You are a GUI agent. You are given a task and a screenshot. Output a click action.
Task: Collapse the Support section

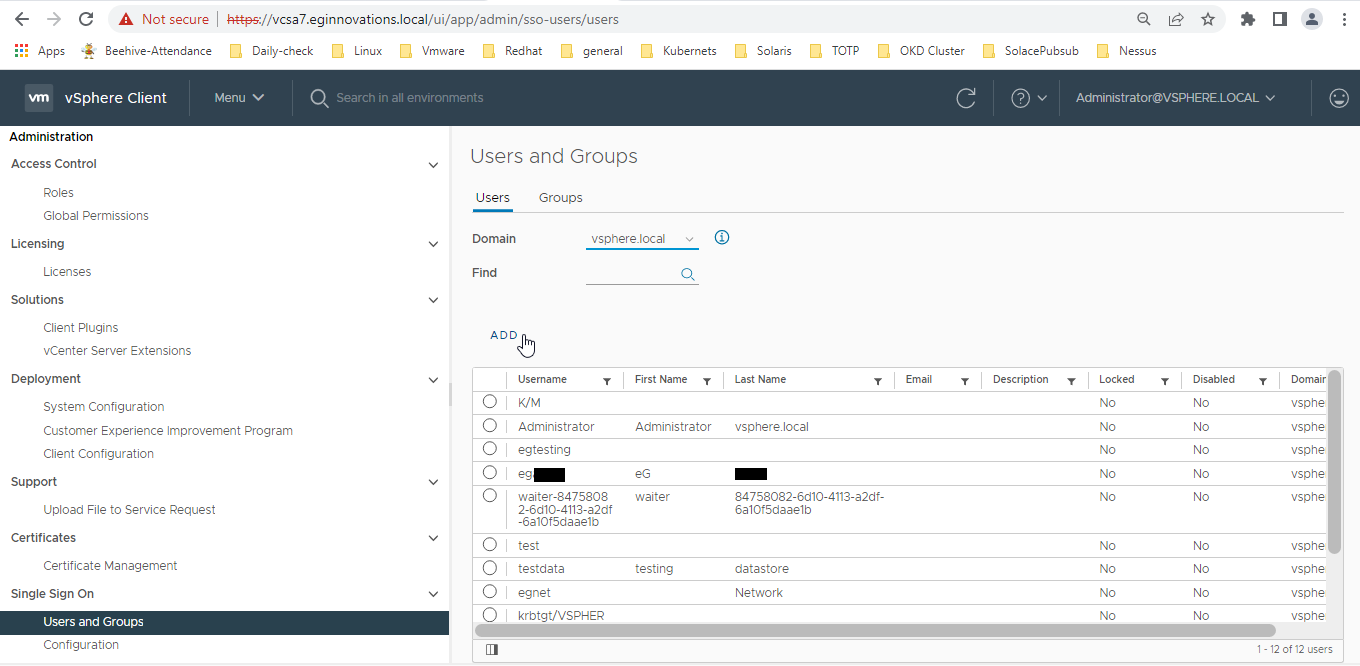[433, 483]
